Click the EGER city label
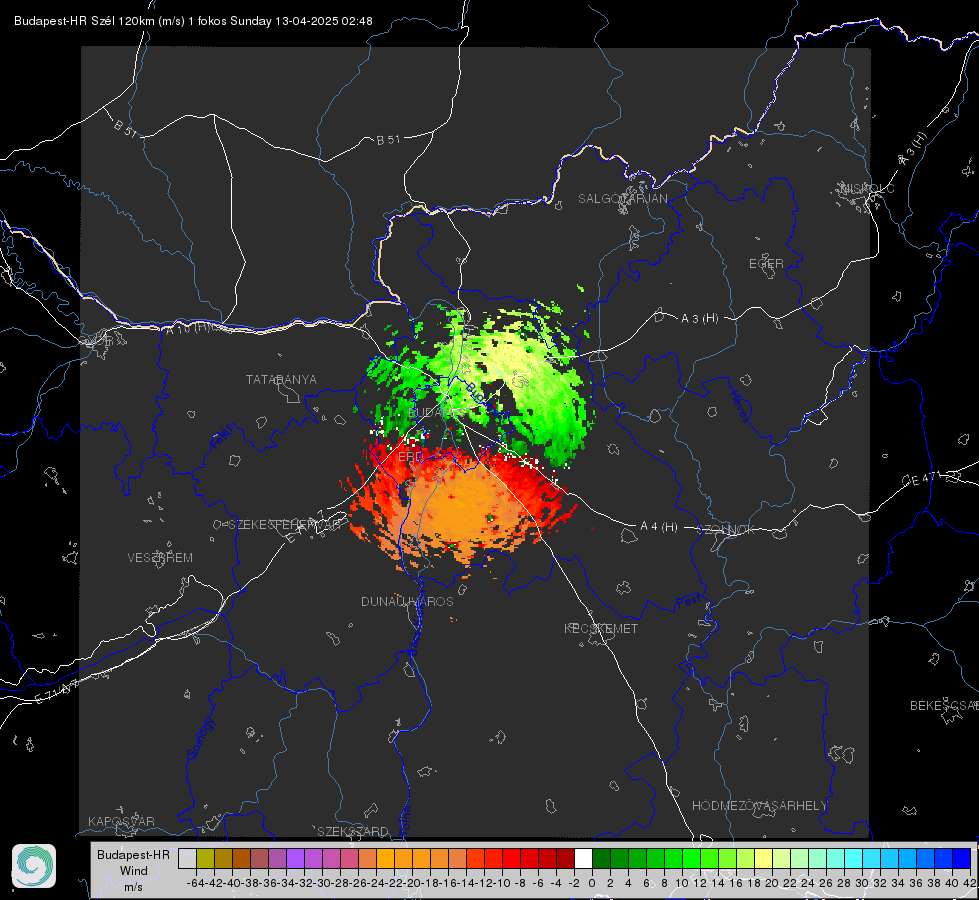The width and height of the screenshot is (979, 900). [x=766, y=264]
